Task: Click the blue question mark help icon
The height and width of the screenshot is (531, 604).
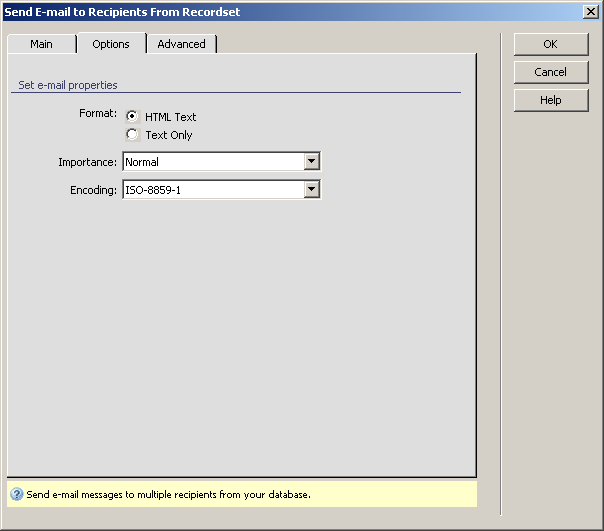Action: tap(17, 494)
